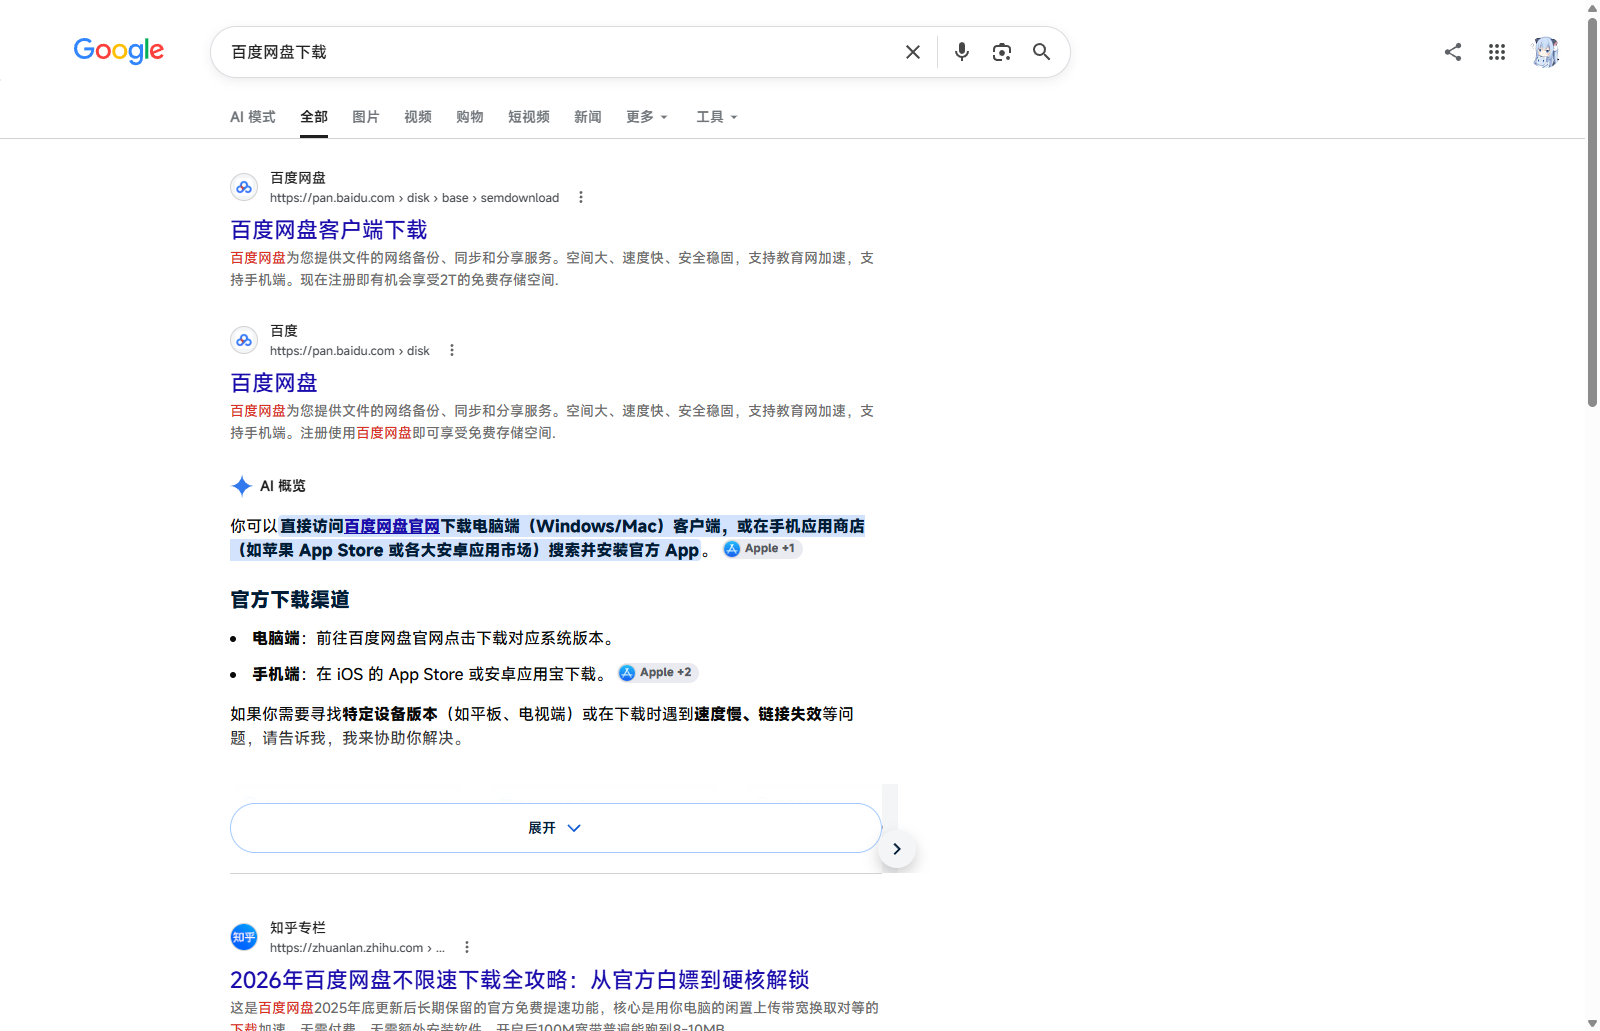The height and width of the screenshot is (1031, 1600).
Task: Click the Google logo
Action: (119, 51)
